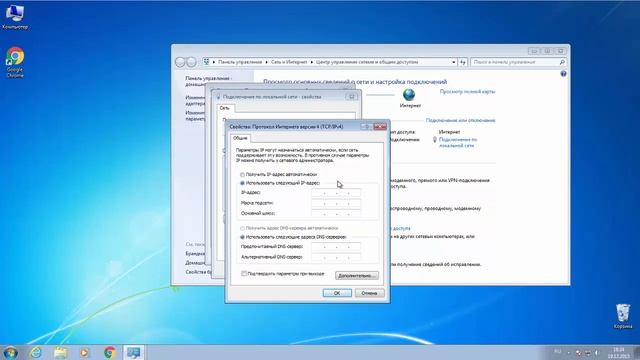Click the alternate DNS server field
This screenshot has width=640, height=360.
(336, 257)
